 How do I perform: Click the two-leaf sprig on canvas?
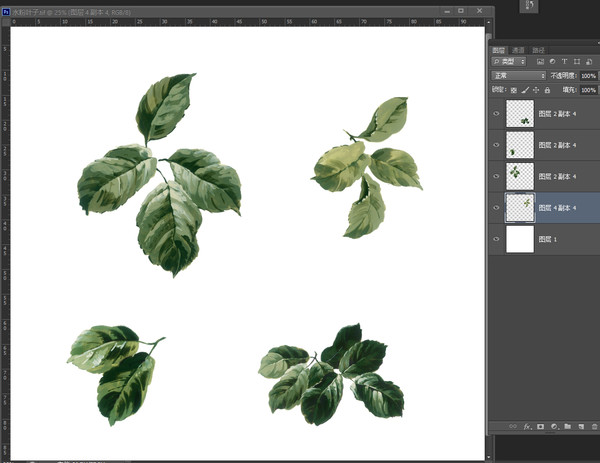pos(115,375)
